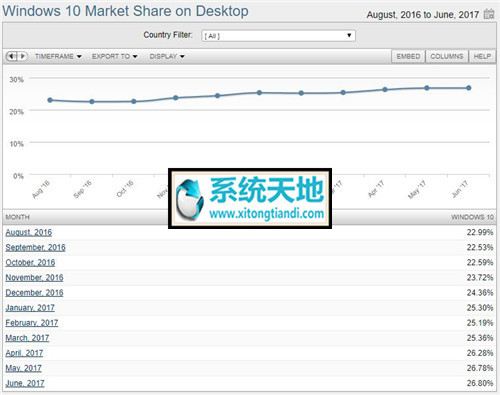The width and height of the screenshot is (500, 395).
Task: Go to next period with right arrow
Action: pos(22,56)
